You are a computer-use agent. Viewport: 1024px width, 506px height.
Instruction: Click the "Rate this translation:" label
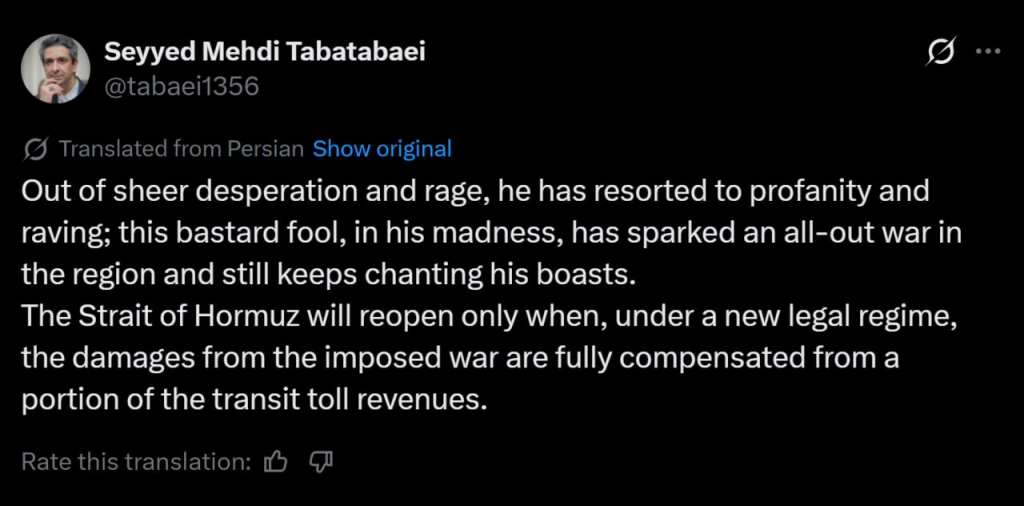tap(136, 462)
